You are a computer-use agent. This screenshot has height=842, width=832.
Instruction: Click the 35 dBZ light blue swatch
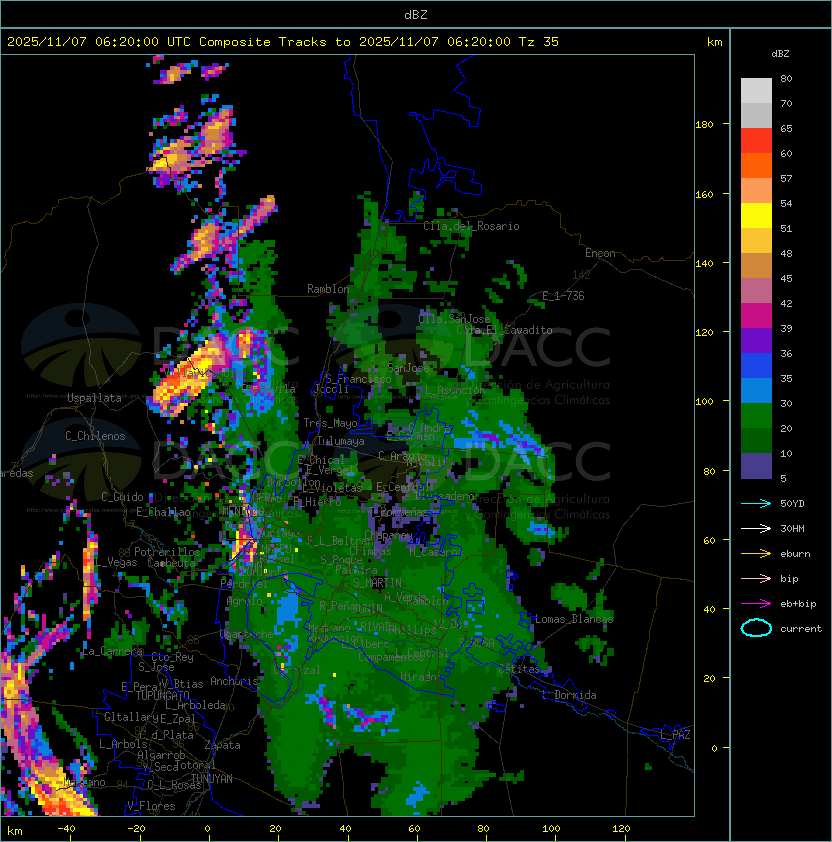point(756,390)
